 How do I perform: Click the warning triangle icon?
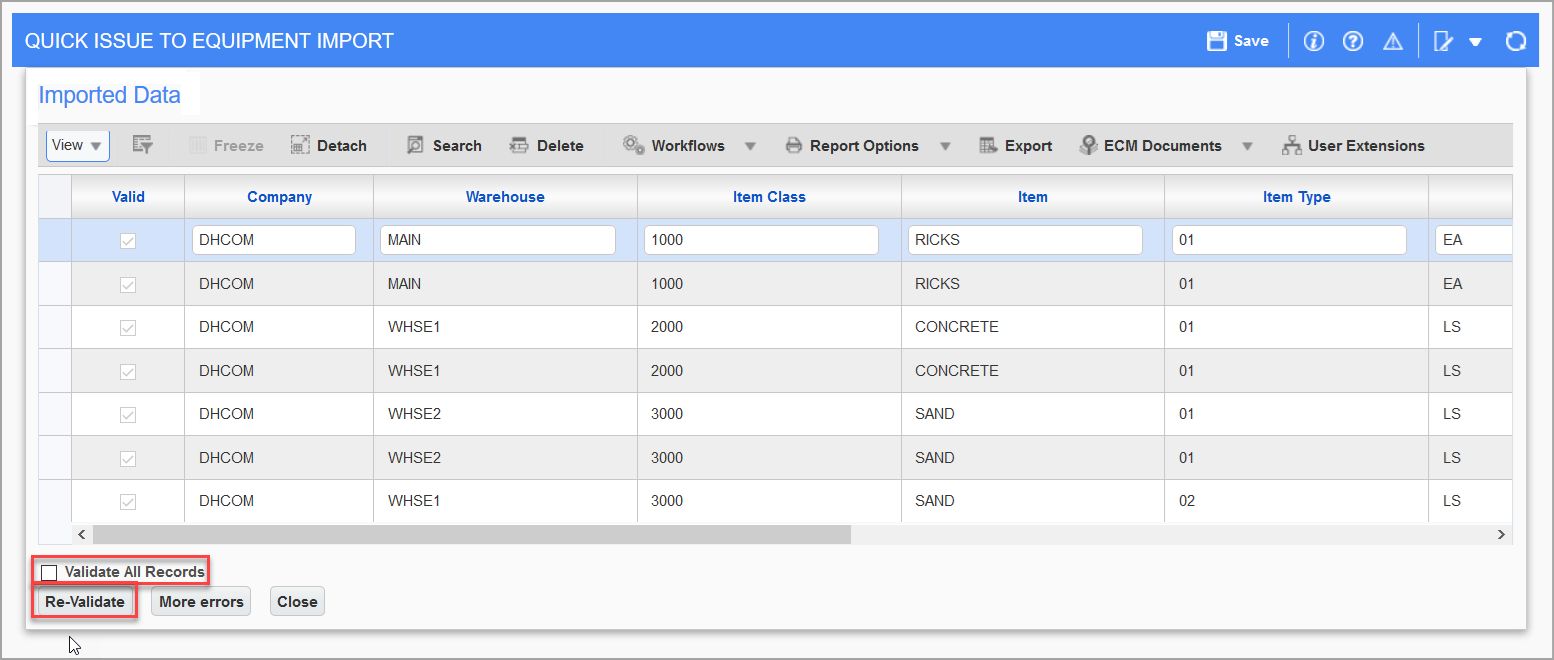[1393, 40]
